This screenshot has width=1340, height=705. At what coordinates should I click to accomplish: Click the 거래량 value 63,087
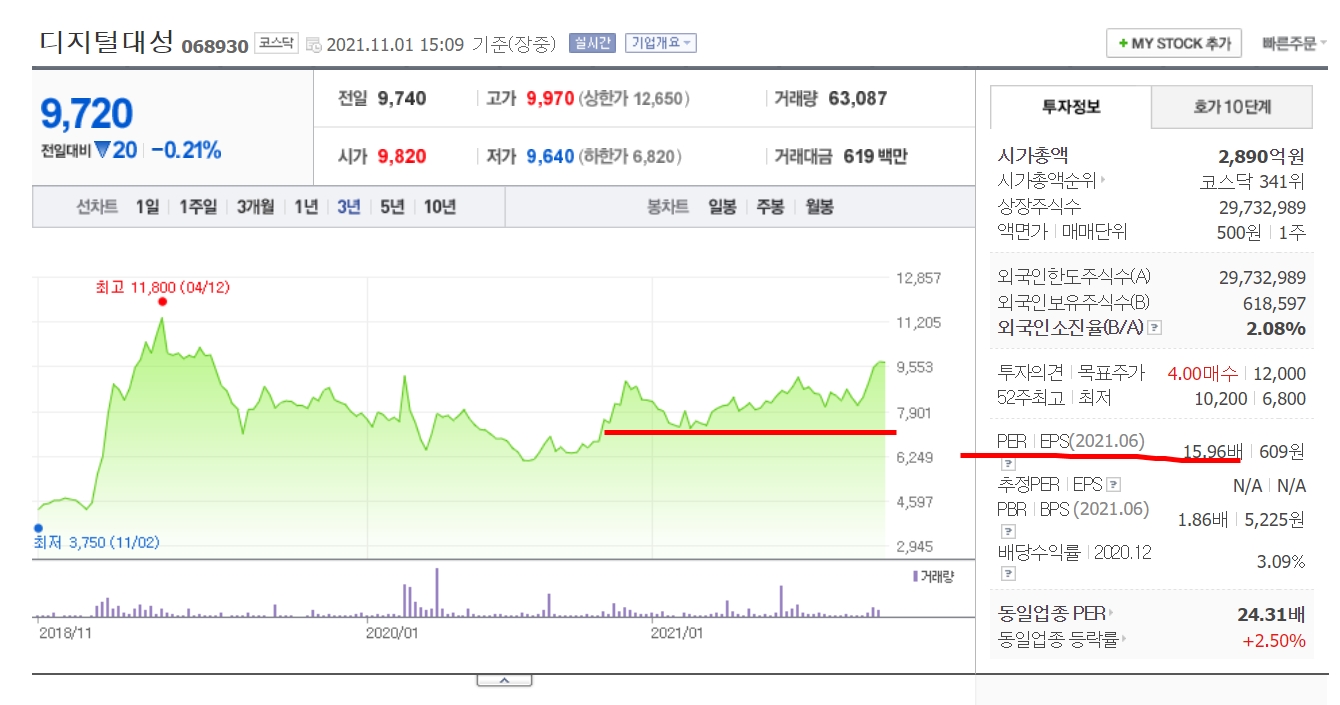(x=856, y=98)
